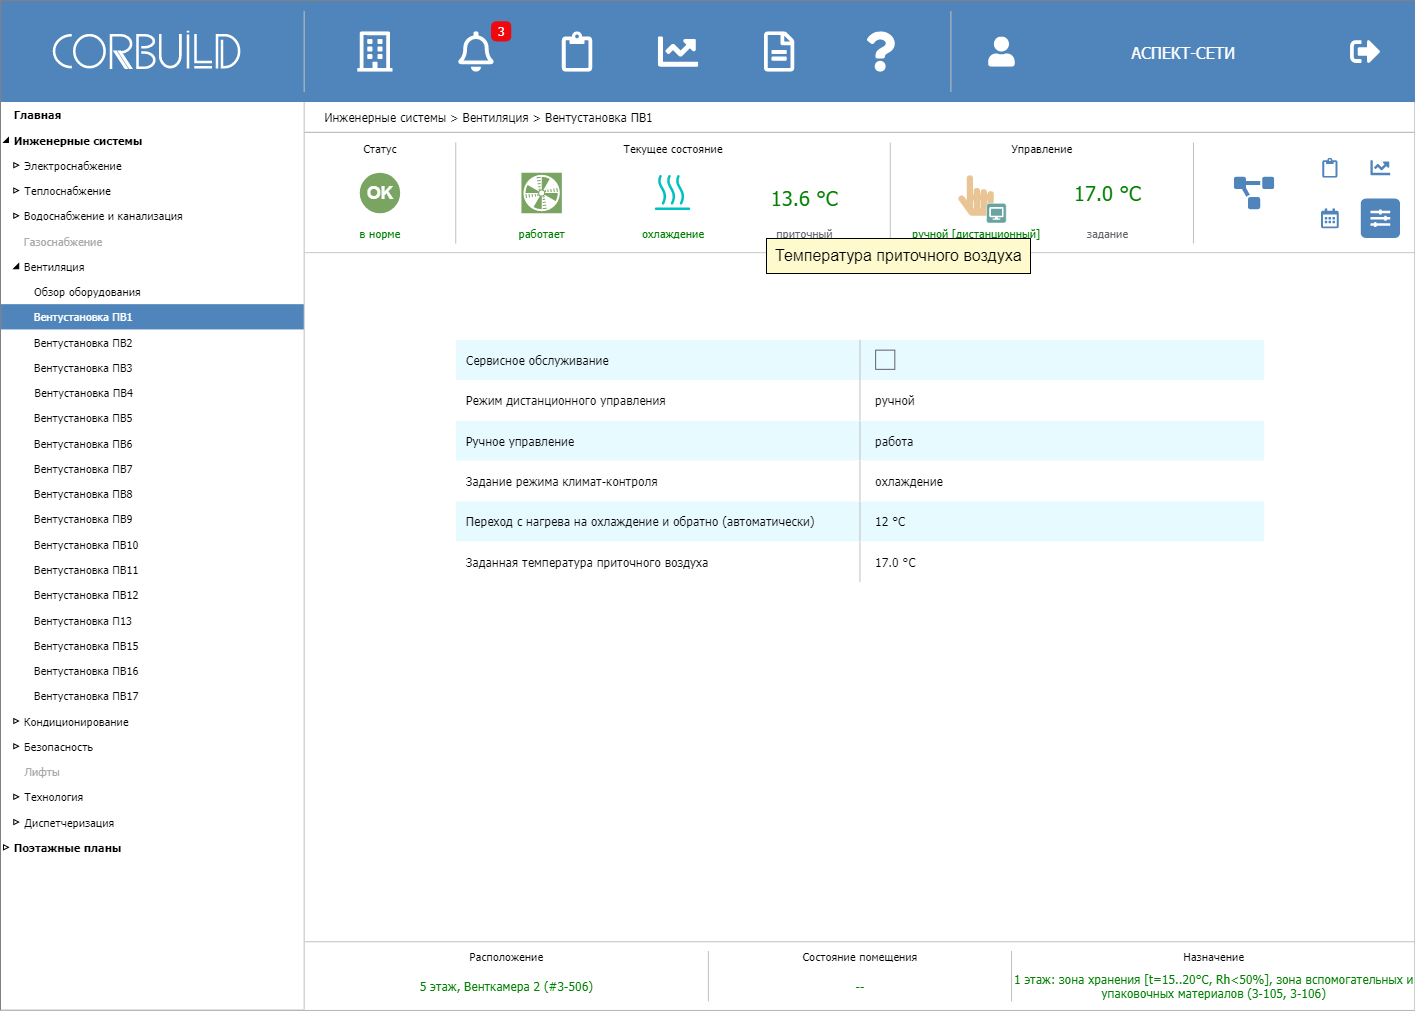Open Обзор оборудования

[87, 292]
